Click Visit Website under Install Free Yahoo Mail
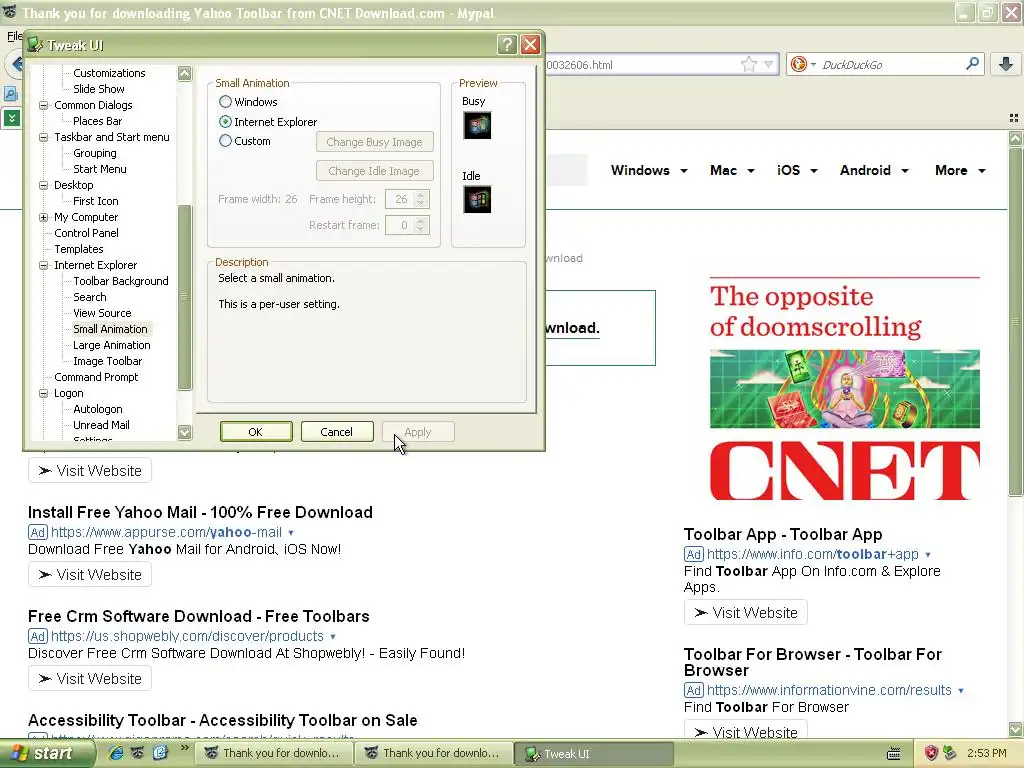Image resolution: width=1024 pixels, height=768 pixels. tap(90, 575)
